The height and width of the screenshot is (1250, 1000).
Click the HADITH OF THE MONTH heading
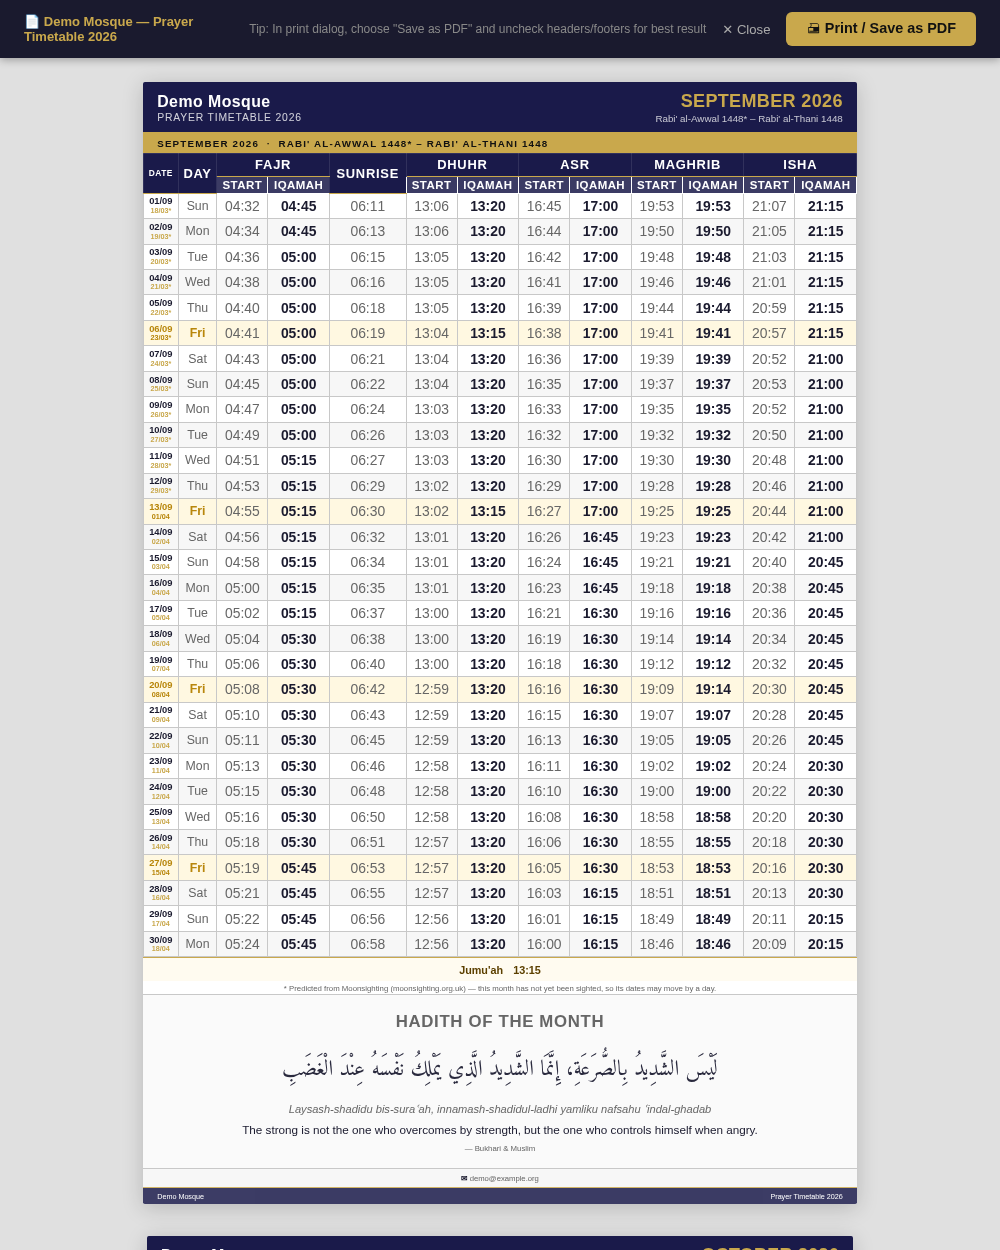pyautogui.click(x=500, y=1021)
